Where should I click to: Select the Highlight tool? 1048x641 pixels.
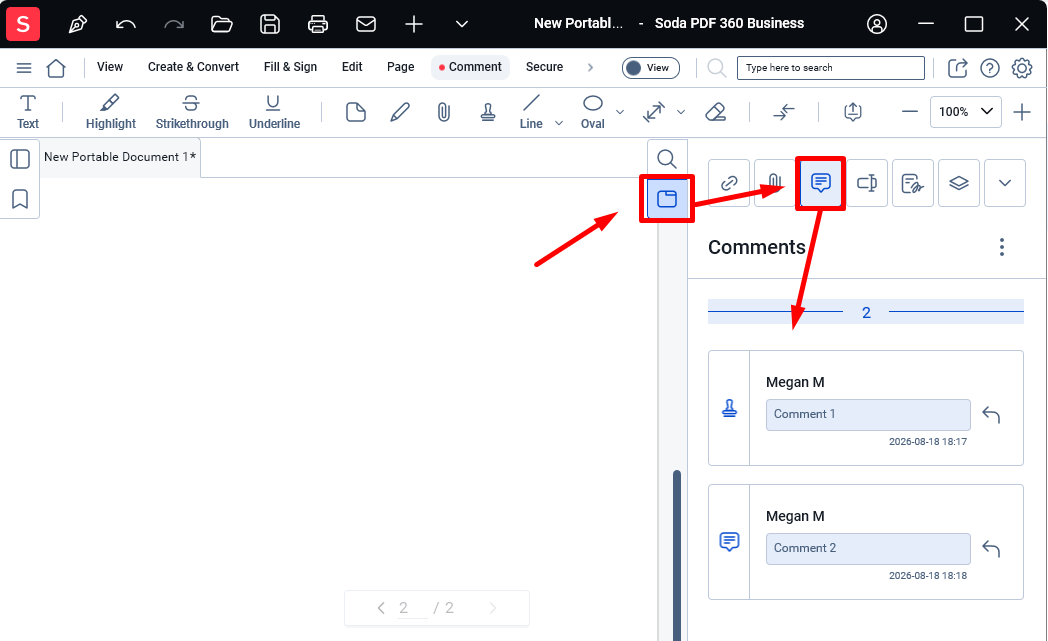point(110,112)
